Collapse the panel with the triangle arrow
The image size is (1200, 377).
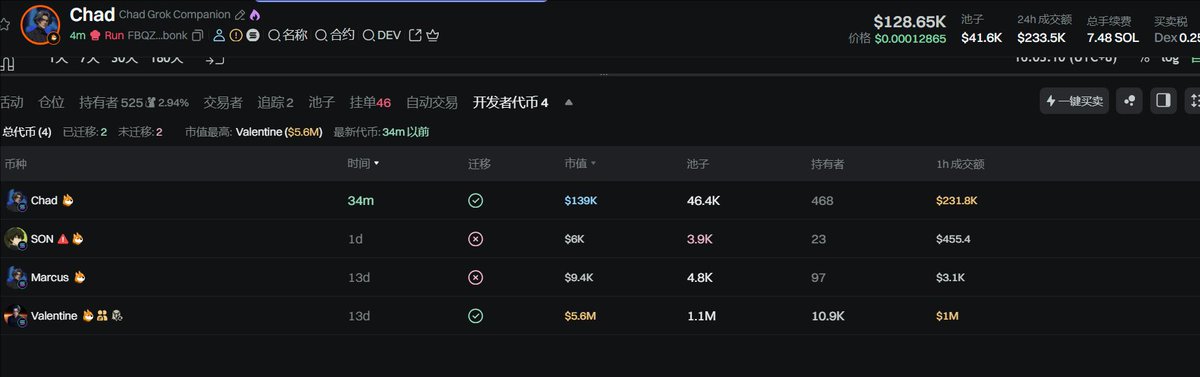(569, 102)
